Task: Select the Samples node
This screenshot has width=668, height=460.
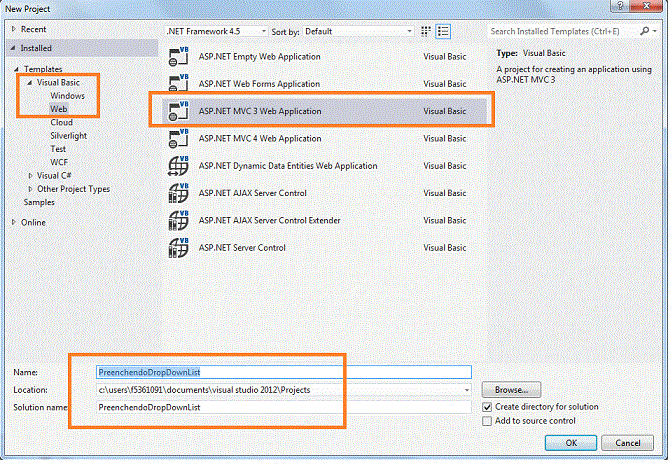Action: 39,202
